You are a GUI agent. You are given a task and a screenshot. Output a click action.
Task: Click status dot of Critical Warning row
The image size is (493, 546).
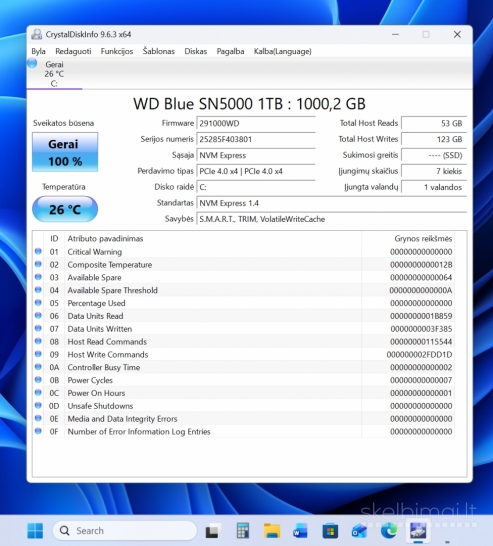point(38,251)
